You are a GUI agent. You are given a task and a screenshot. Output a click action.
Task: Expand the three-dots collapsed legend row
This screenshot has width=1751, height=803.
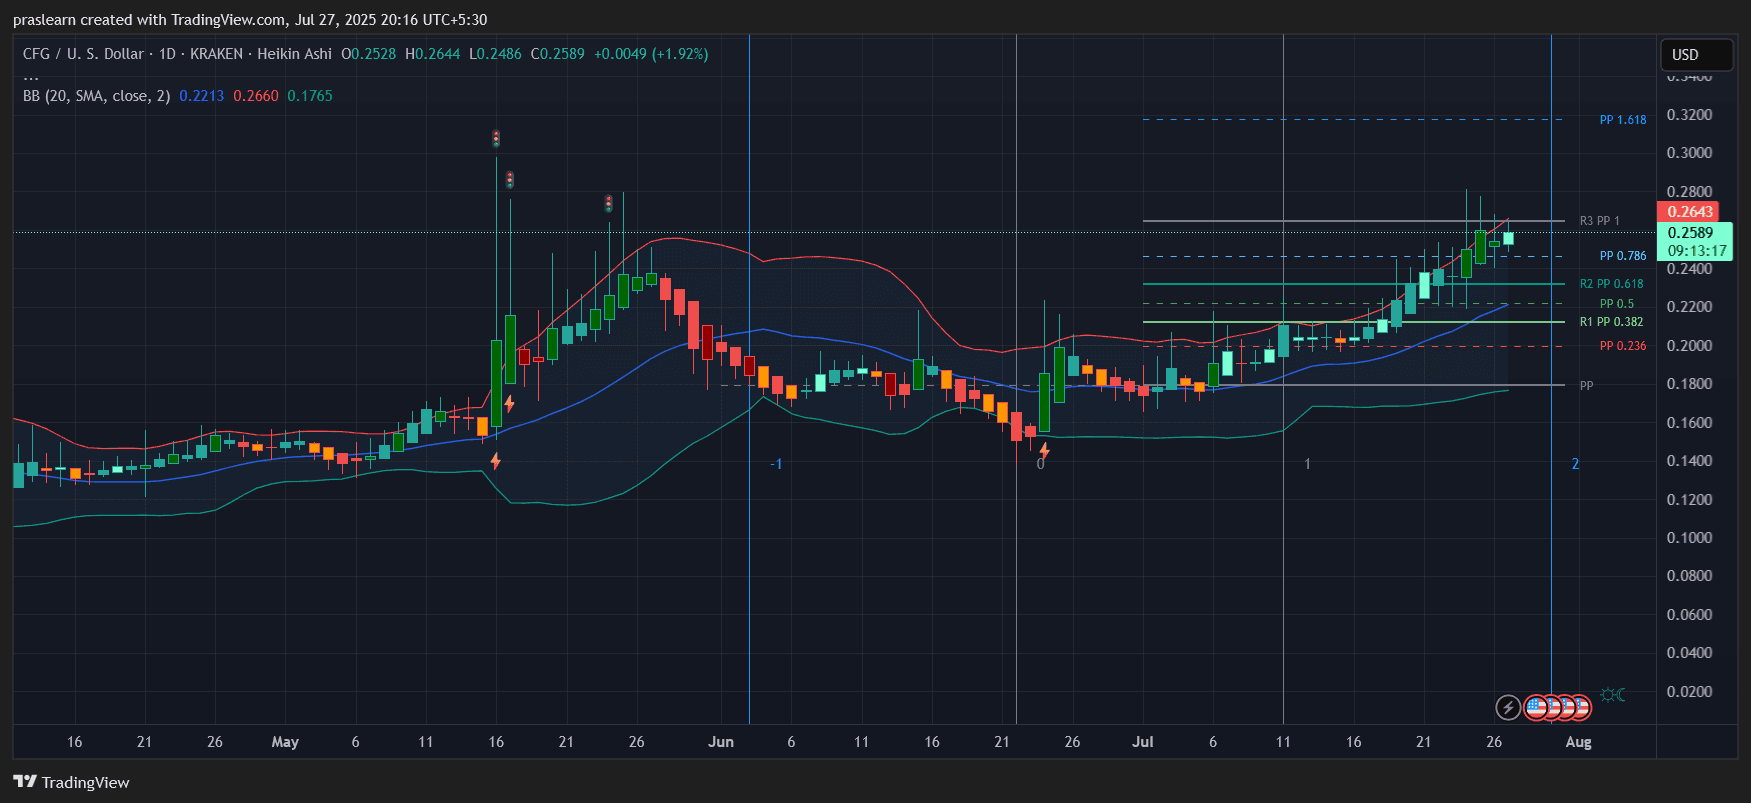31,76
